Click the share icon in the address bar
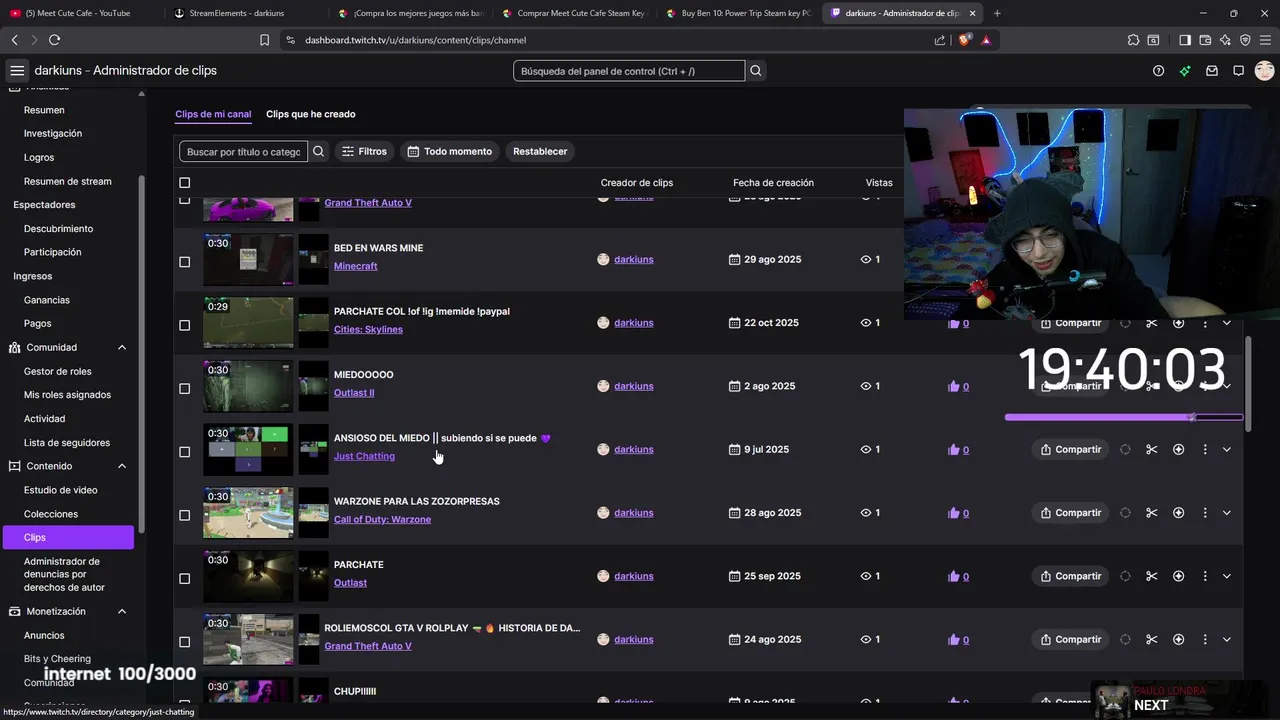This screenshot has width=1280, height=720. [940, 40]
